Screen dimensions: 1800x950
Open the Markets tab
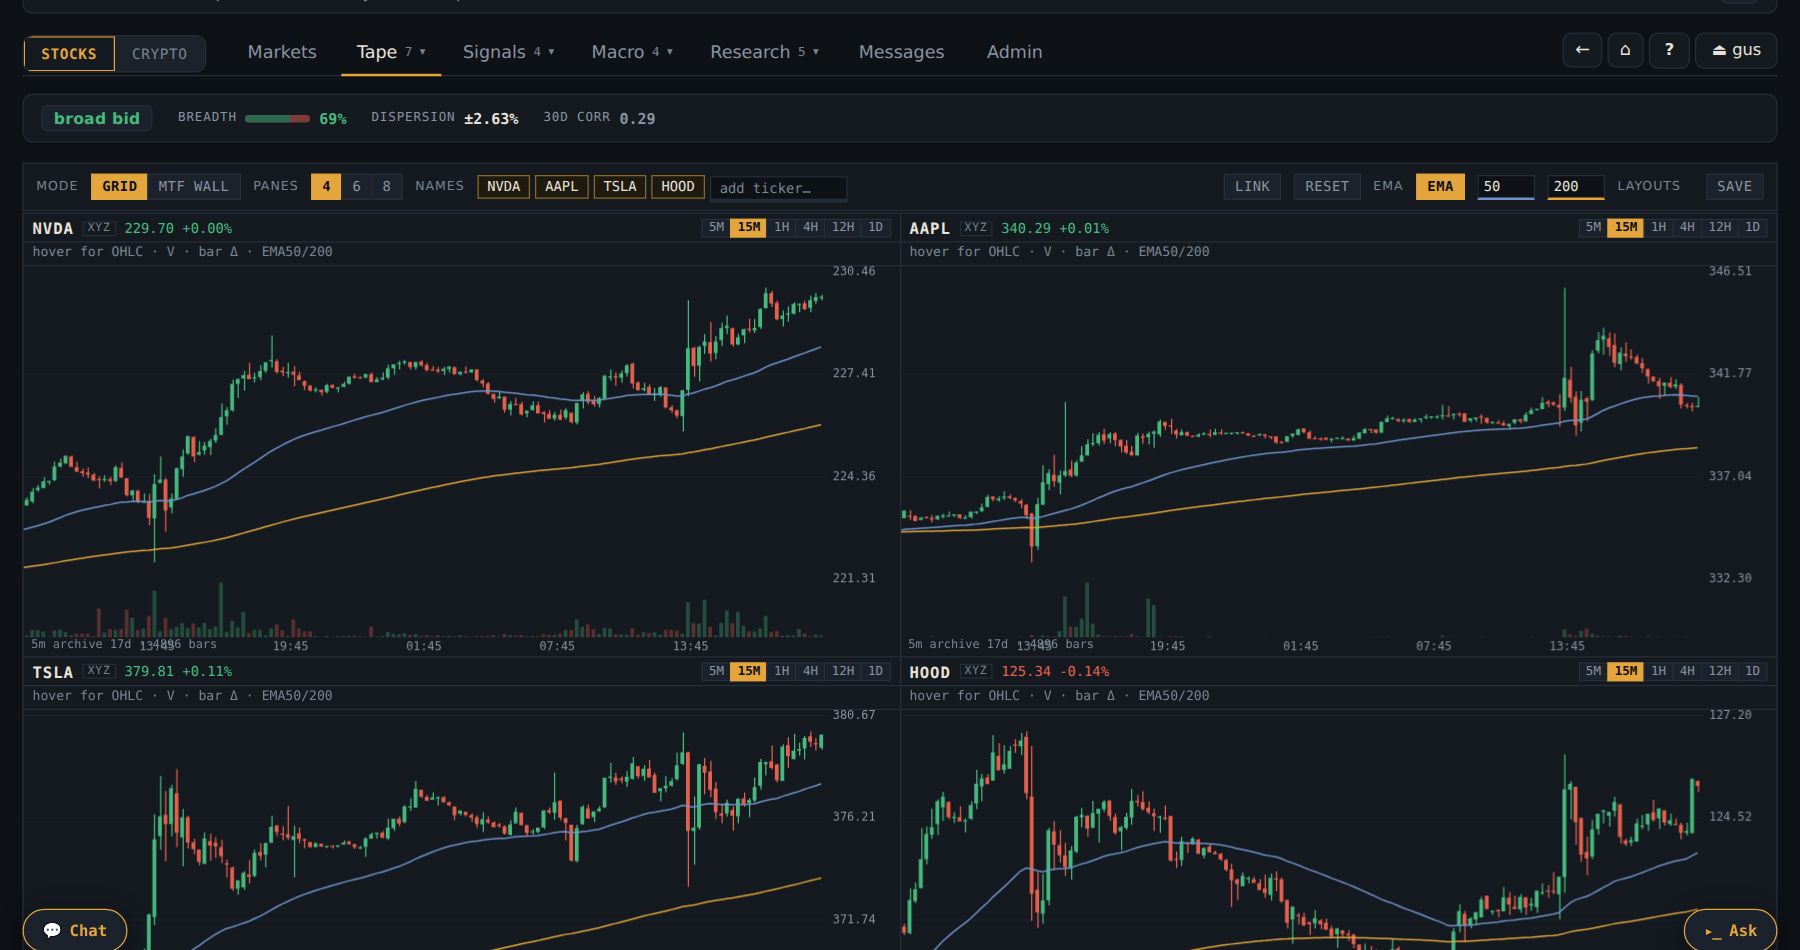click(282, 52)
